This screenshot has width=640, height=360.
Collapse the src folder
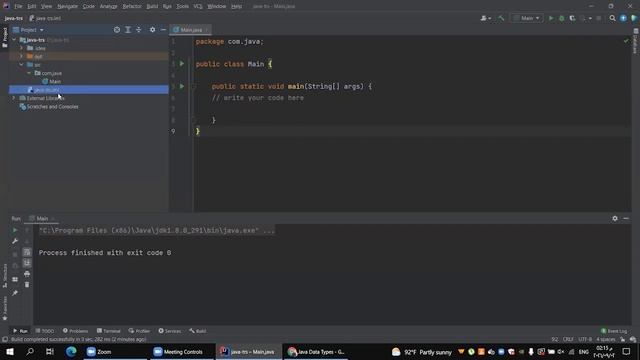(22, 64)
